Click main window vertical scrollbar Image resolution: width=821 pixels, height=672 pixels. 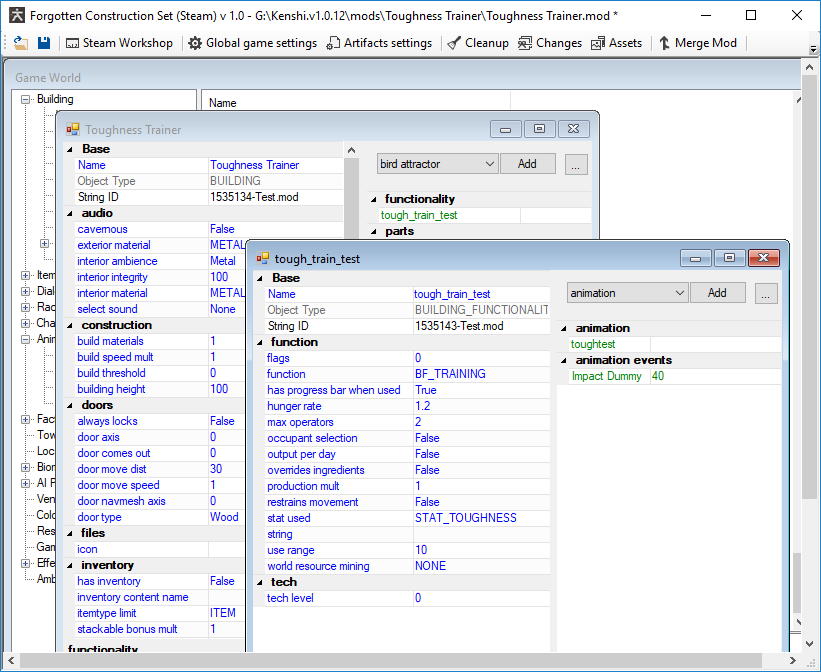point(809,288)
